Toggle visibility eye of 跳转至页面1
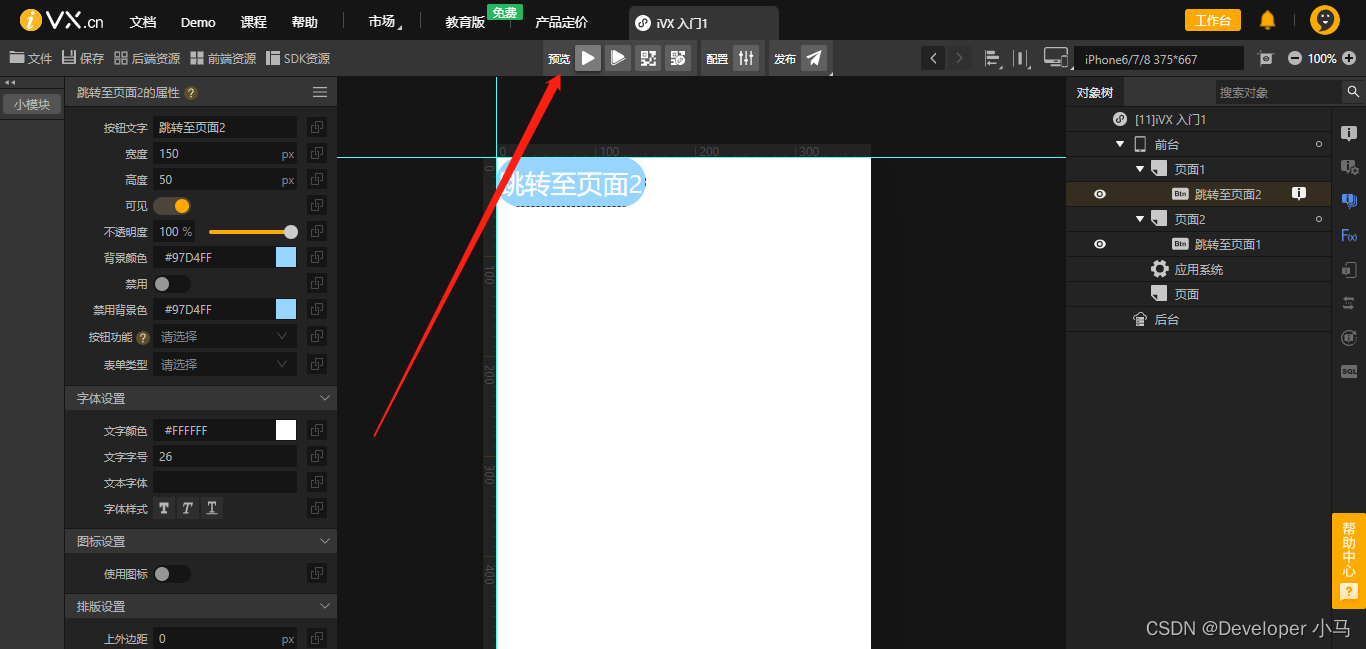The height and width of the screenshot is (649, 1366). [1100, 244]
